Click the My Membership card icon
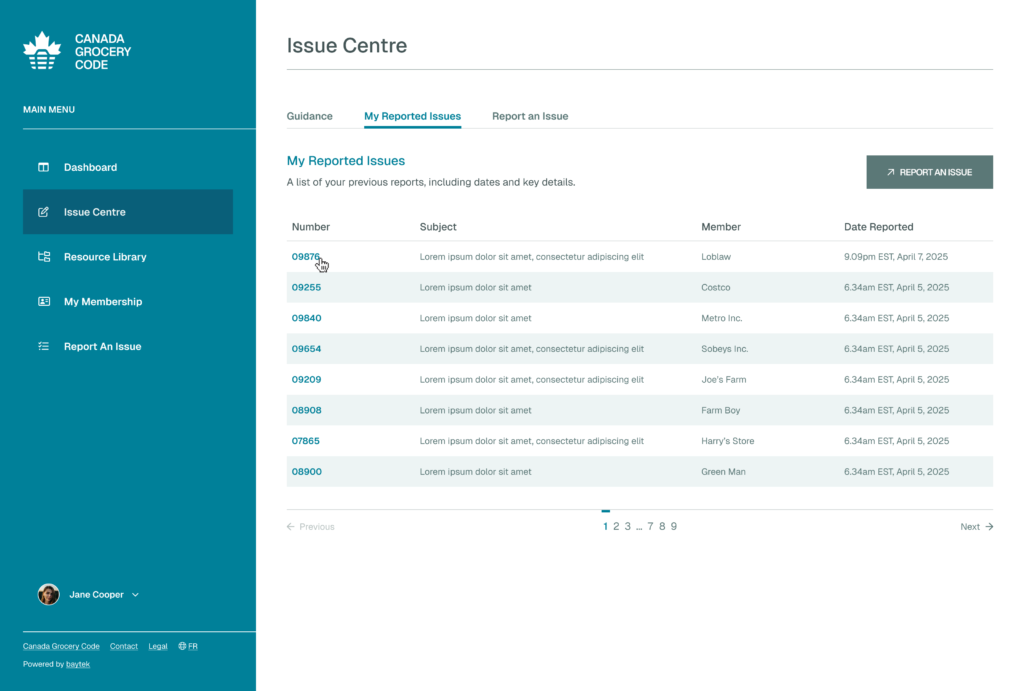1024x691 pixels. (x=44, y=302)
